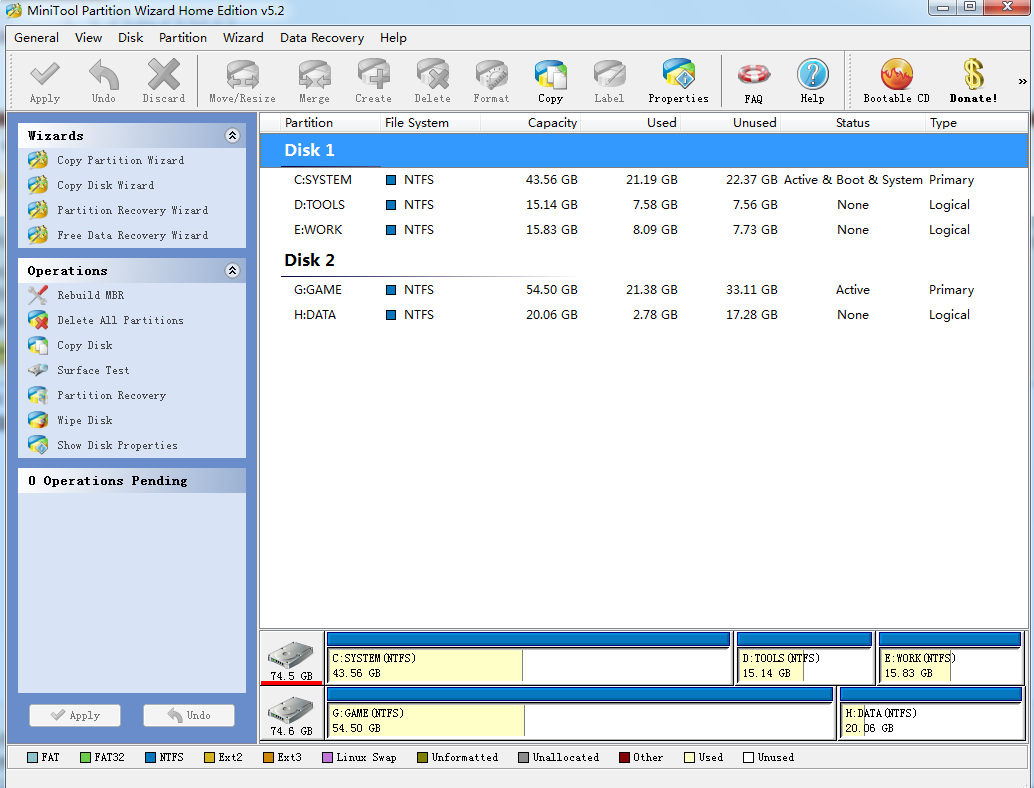Image resolution: width=1034 pixels, height=788 pixels.
Task: Launch the Bootable CD tool
Action: click(897, 81)
